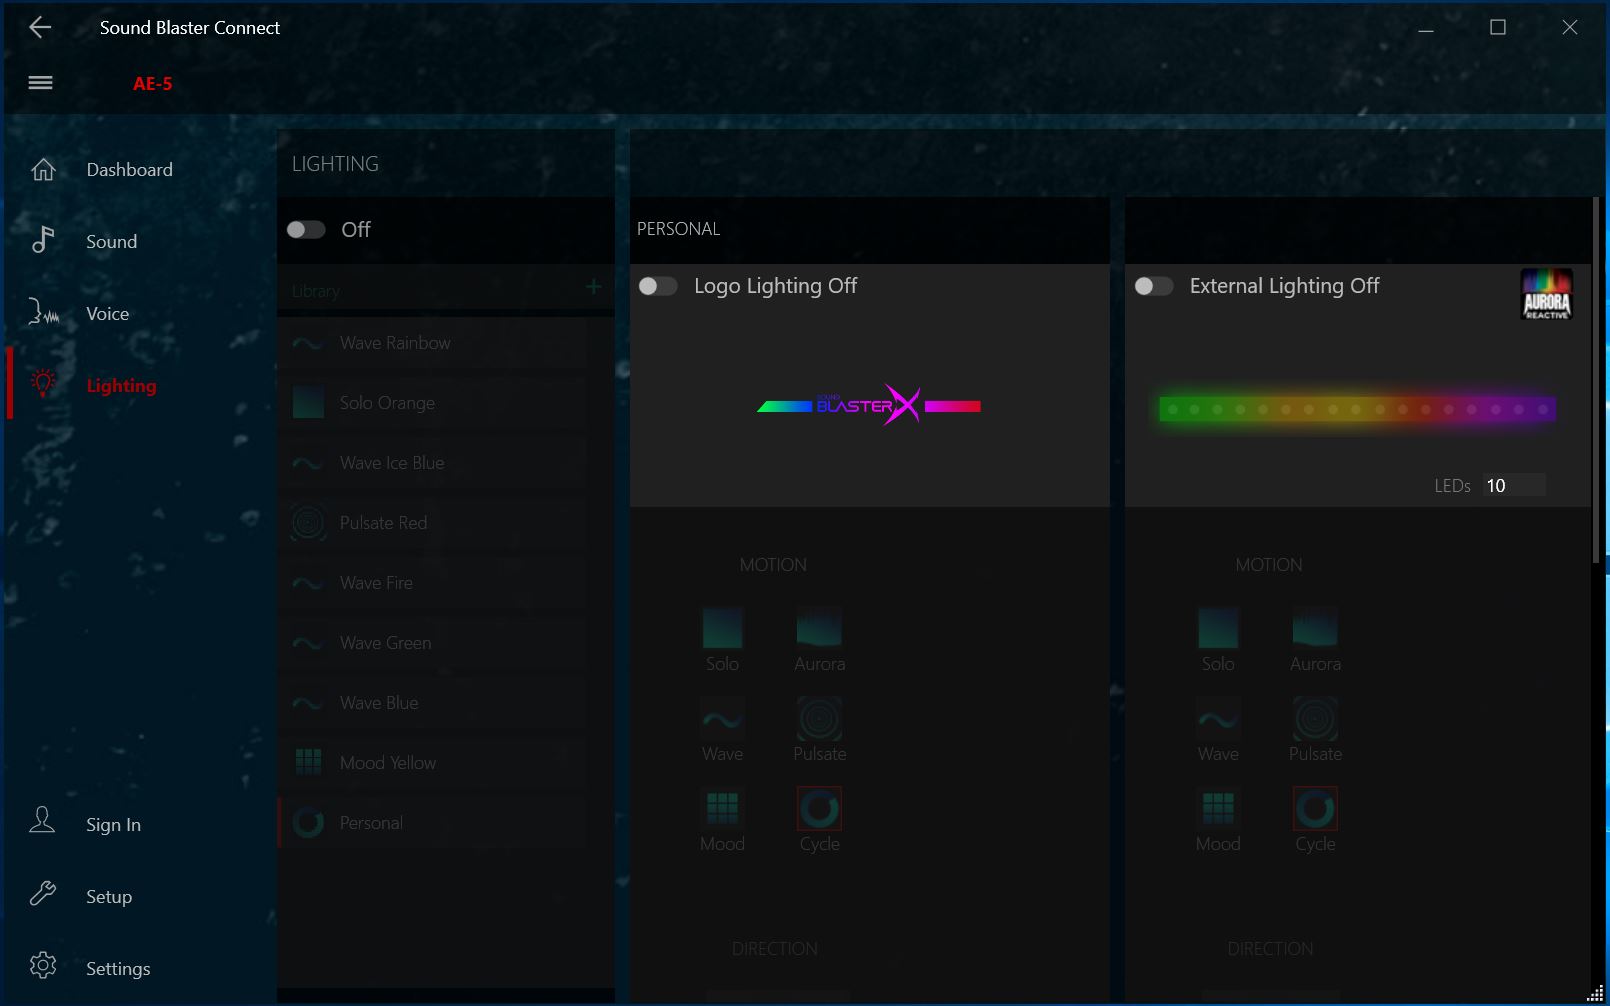Open the Voice section
Screen dimensions: 1610x1006
(x=107, y=314)
